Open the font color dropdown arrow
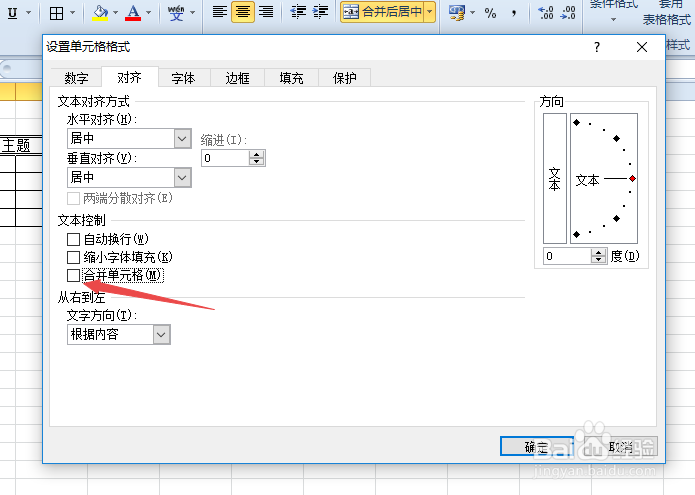The width and height of the screenshot is (695, 495). click(x=148, y=13)
